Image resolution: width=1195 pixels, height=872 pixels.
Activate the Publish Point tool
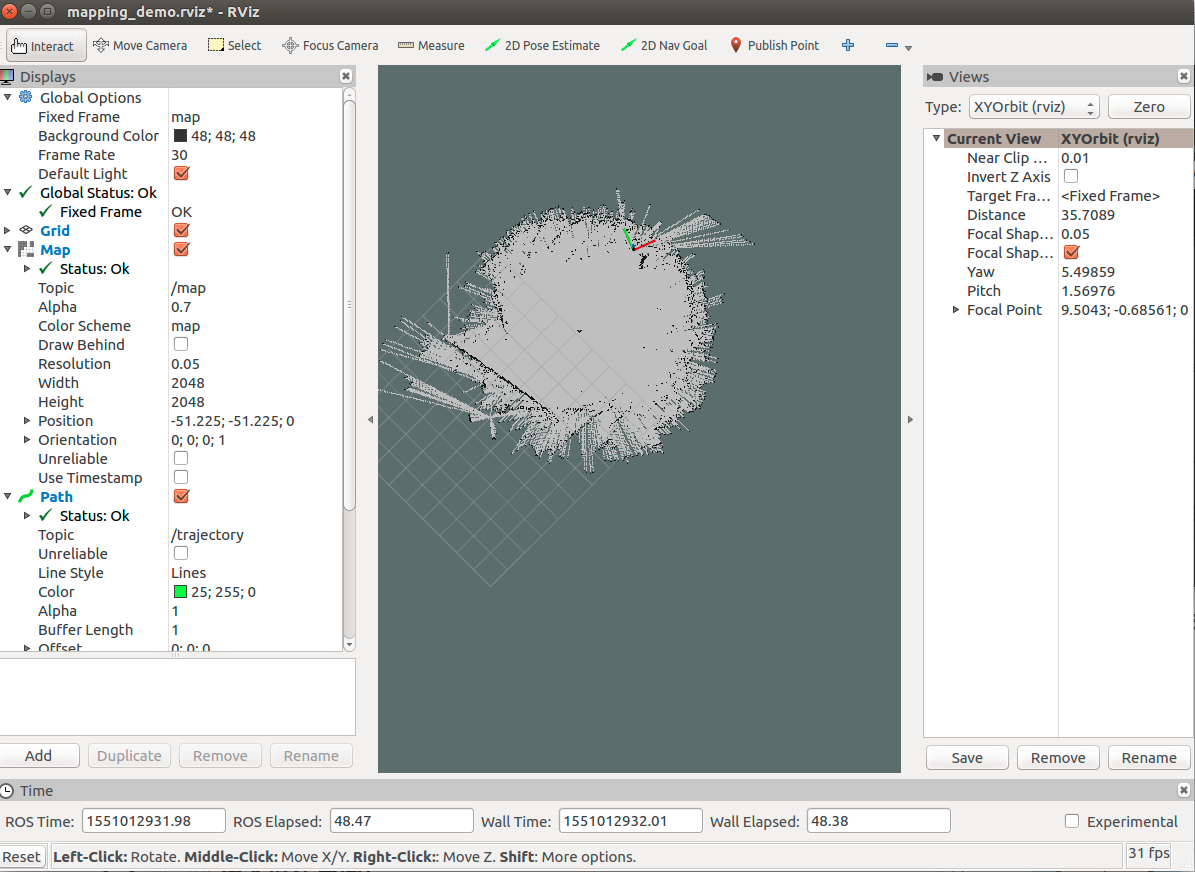point(774,46)
